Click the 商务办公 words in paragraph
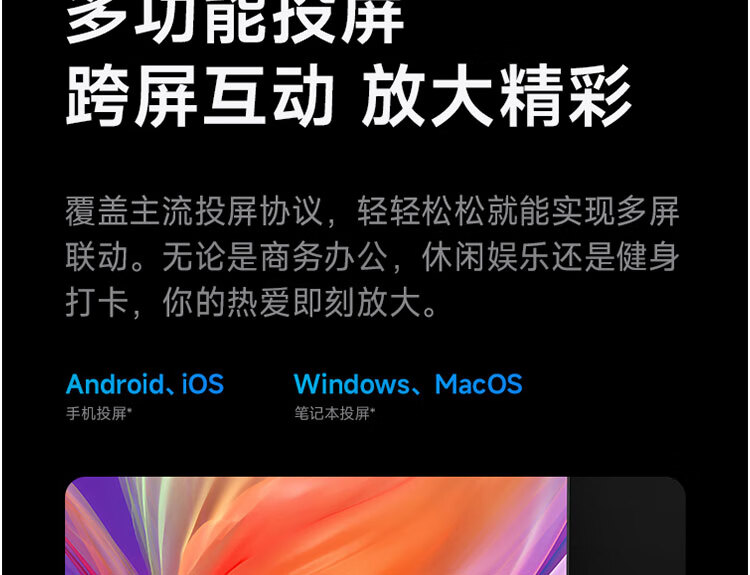750x575 pixels. click(x=323, y=257)
